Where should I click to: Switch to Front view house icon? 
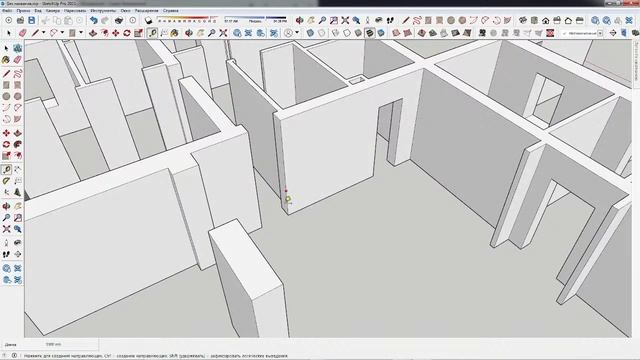[545, 20]
